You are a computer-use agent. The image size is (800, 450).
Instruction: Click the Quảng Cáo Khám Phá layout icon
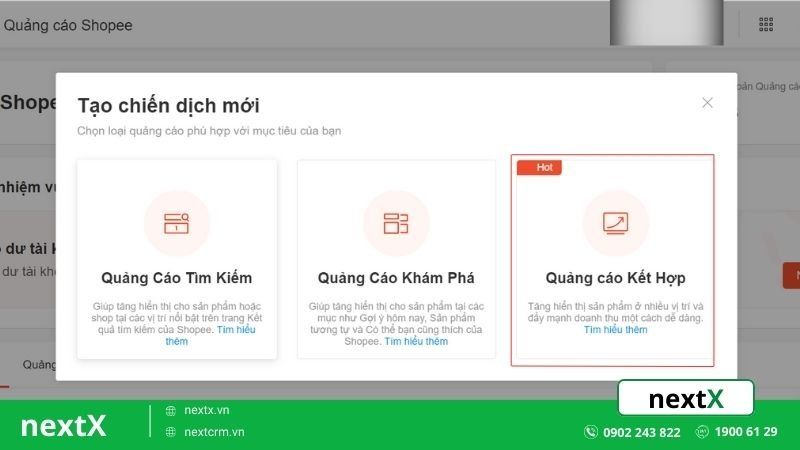[x=396, y=223]
